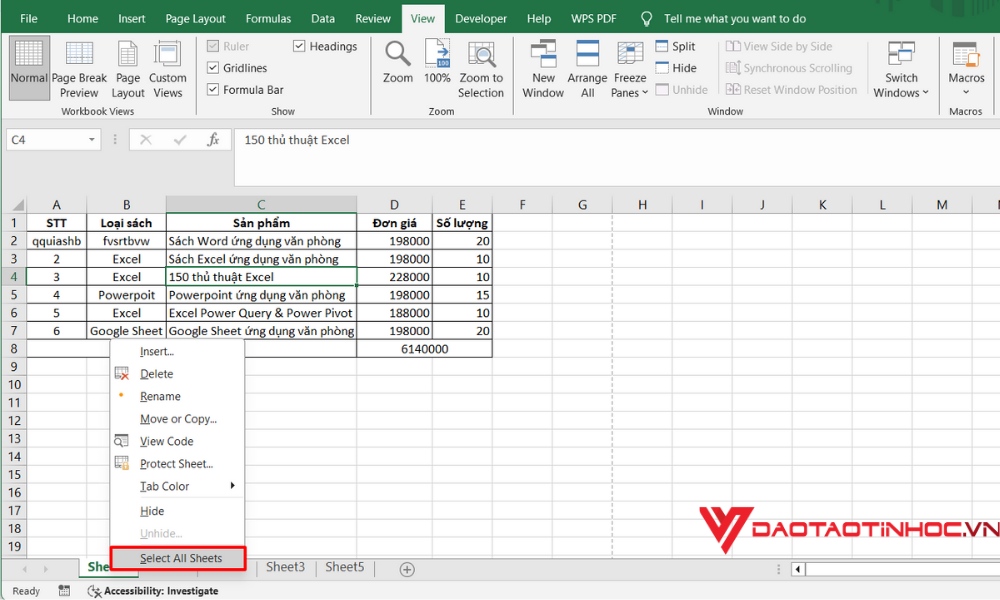
Task: Open the Tab Color submenu
Action: [166, 487]
